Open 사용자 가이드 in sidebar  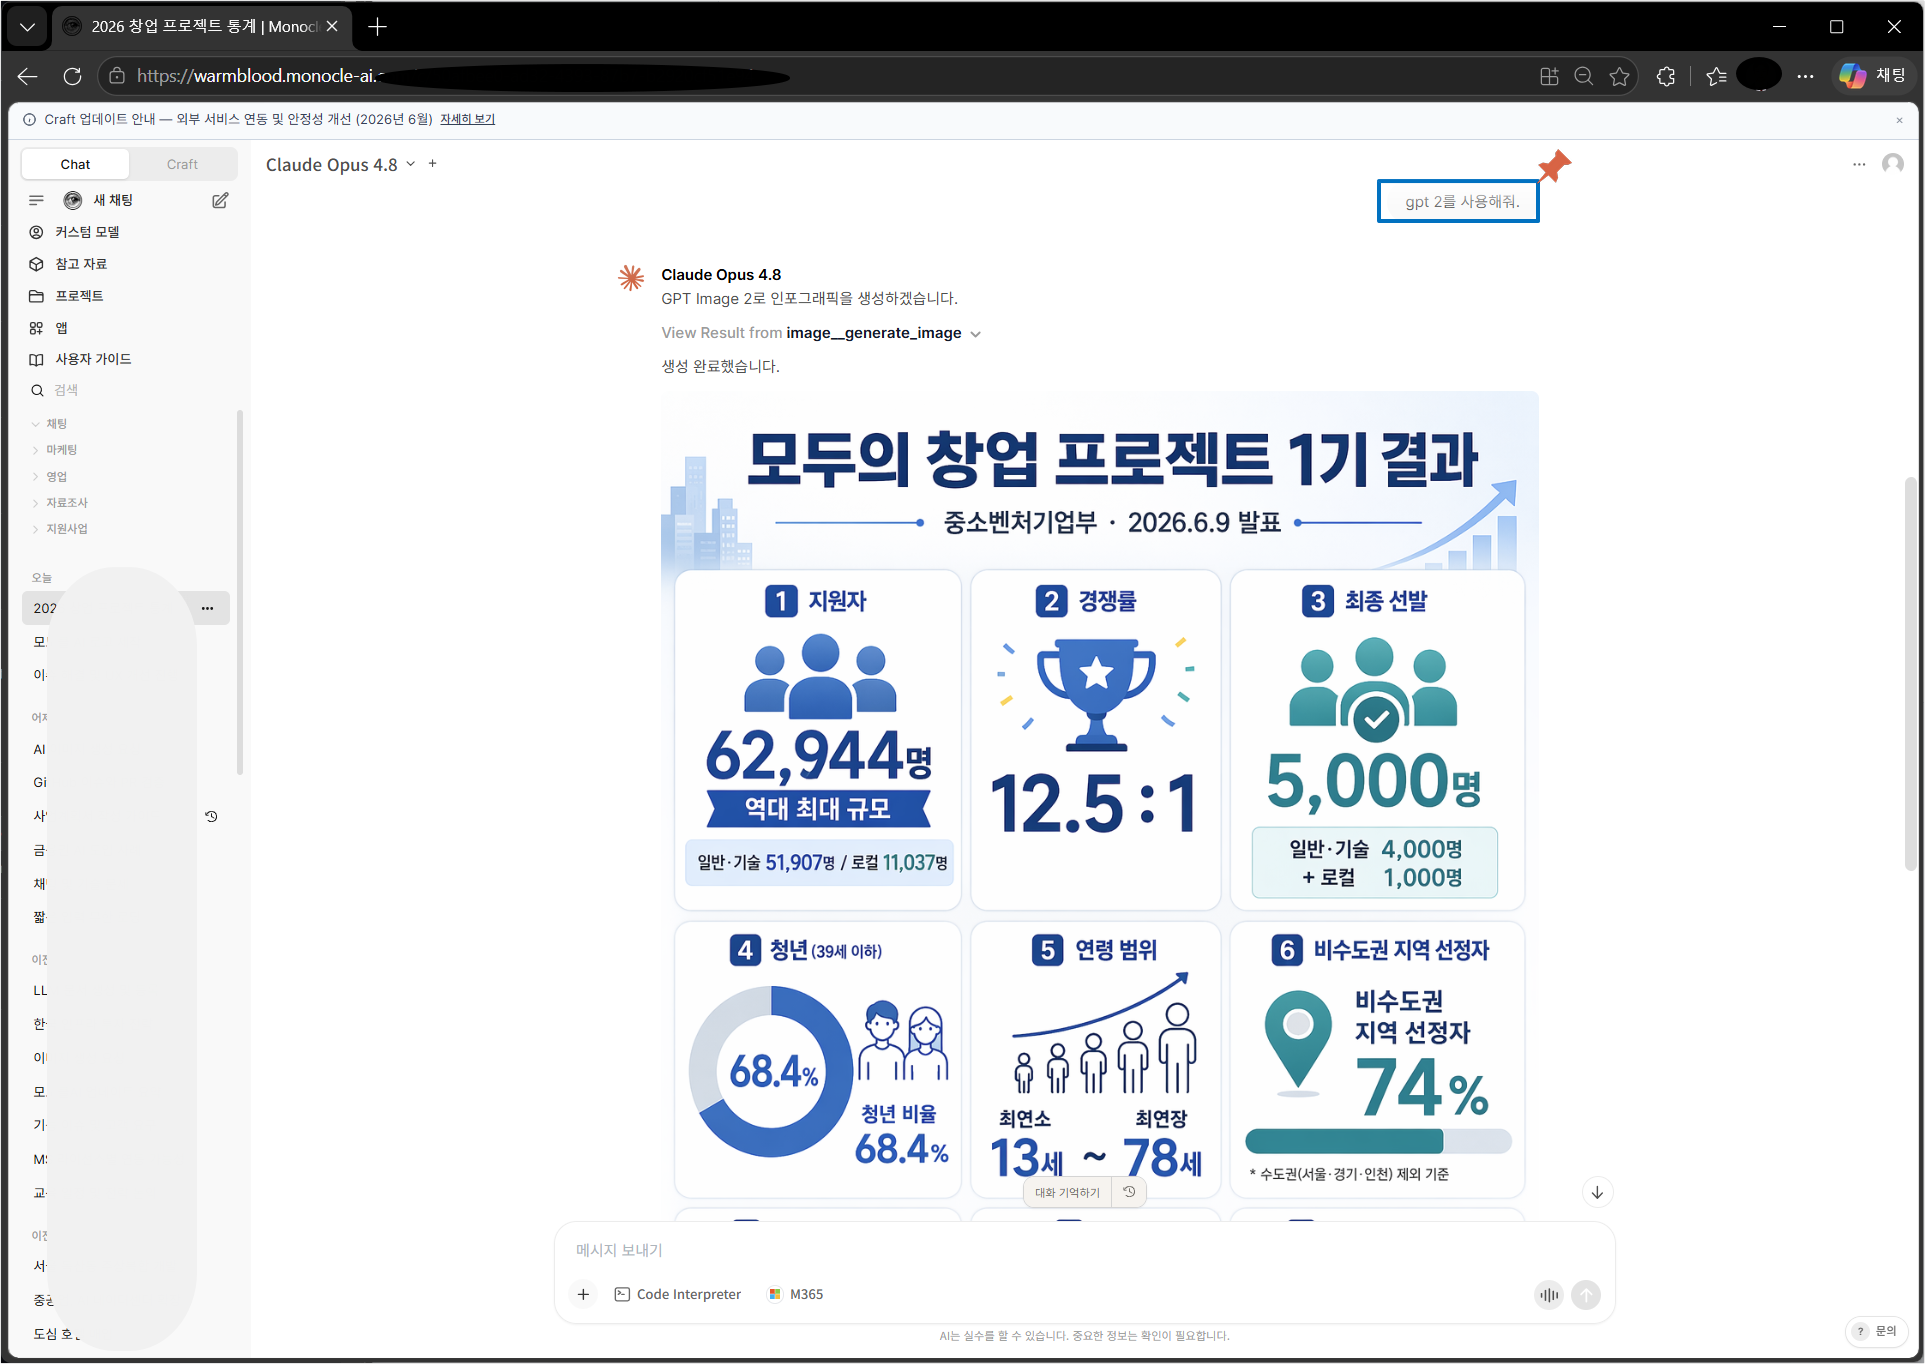93,359
